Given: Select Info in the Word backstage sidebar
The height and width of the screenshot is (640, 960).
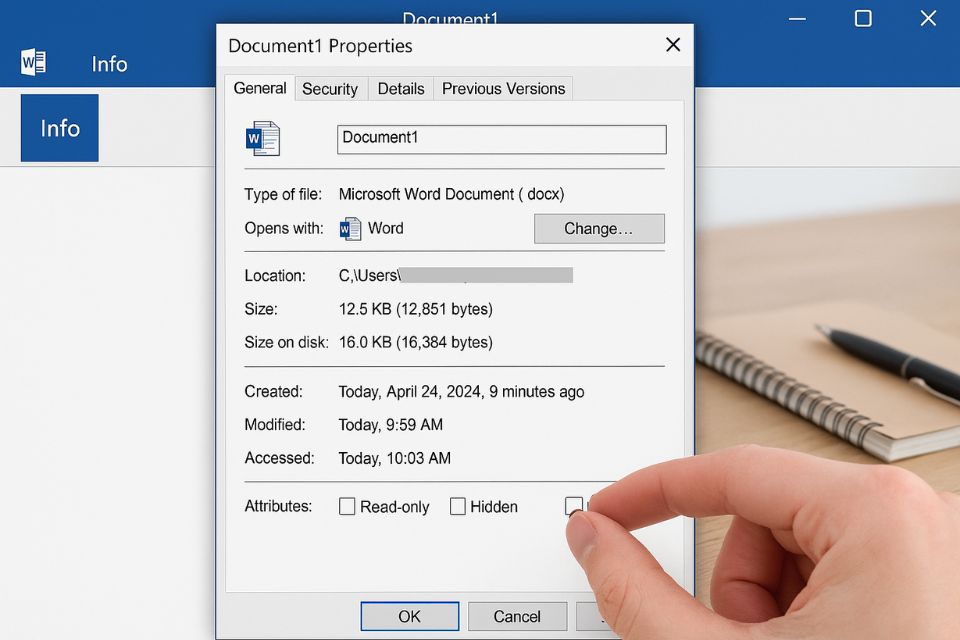Looking at the screenshot, I should point(59,128).
